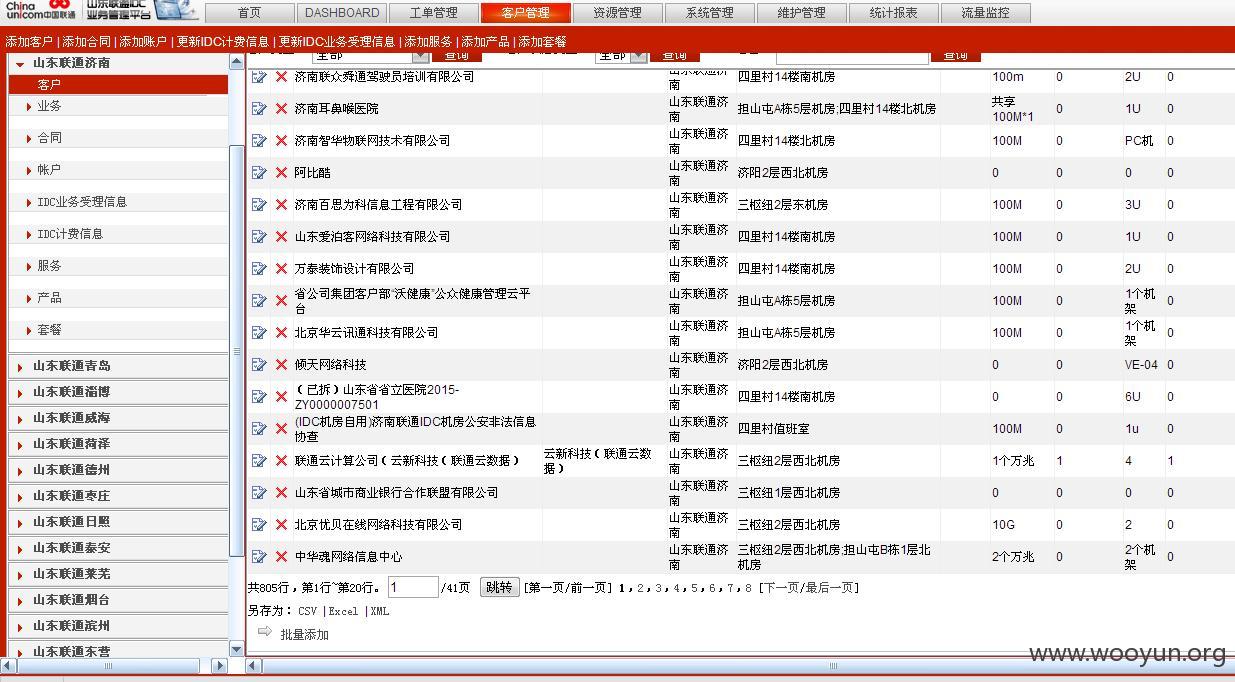Expand the 业务 tree item
Screen dimensions: 1235x682
pyautogui.click(x=29, y=106)
